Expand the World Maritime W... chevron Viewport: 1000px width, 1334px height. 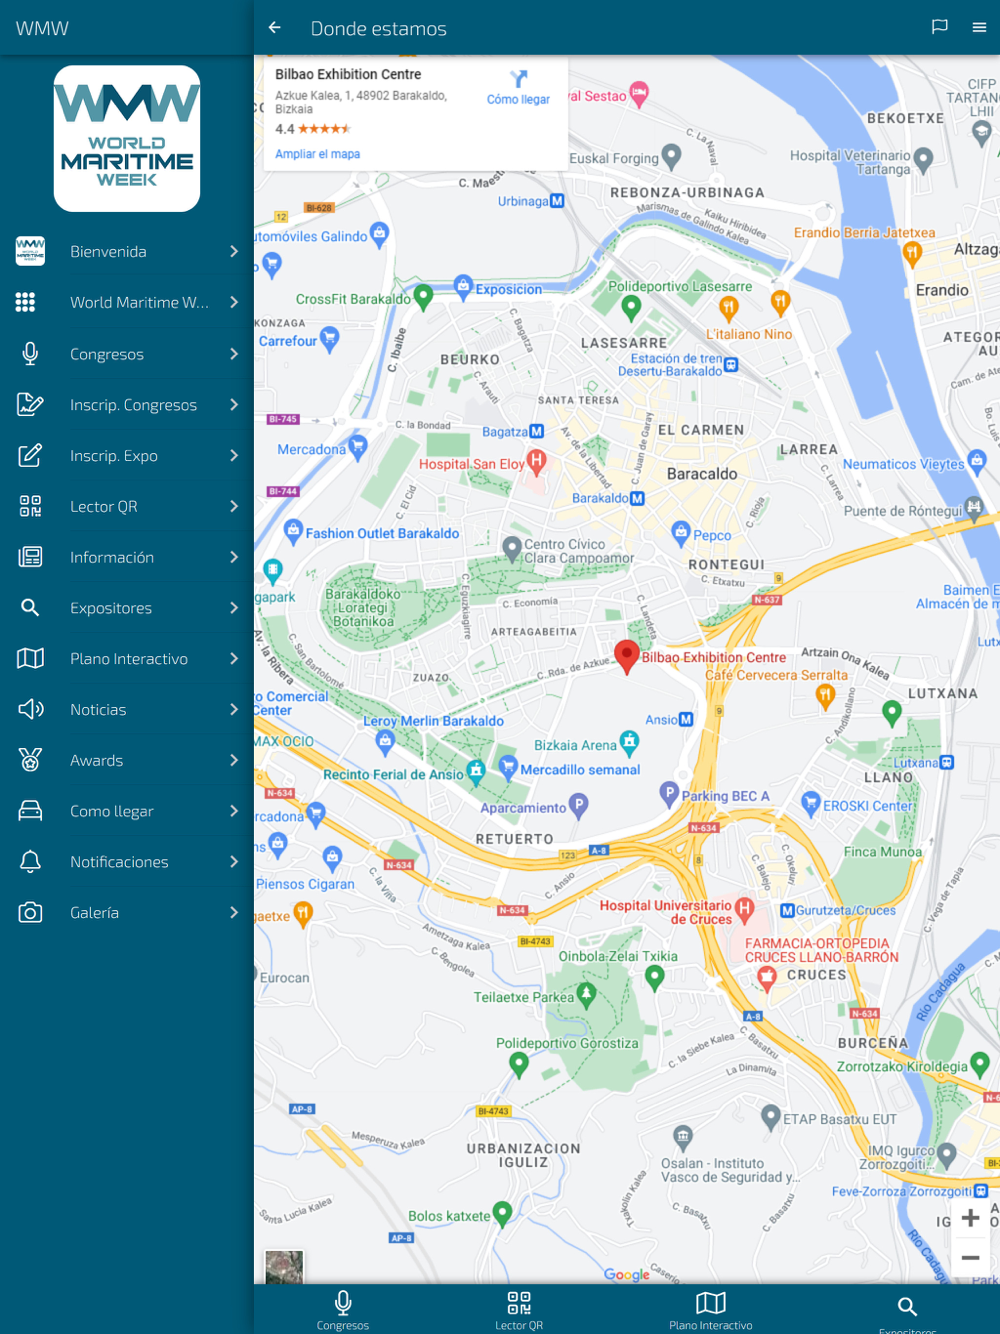(x=234, y=302)
